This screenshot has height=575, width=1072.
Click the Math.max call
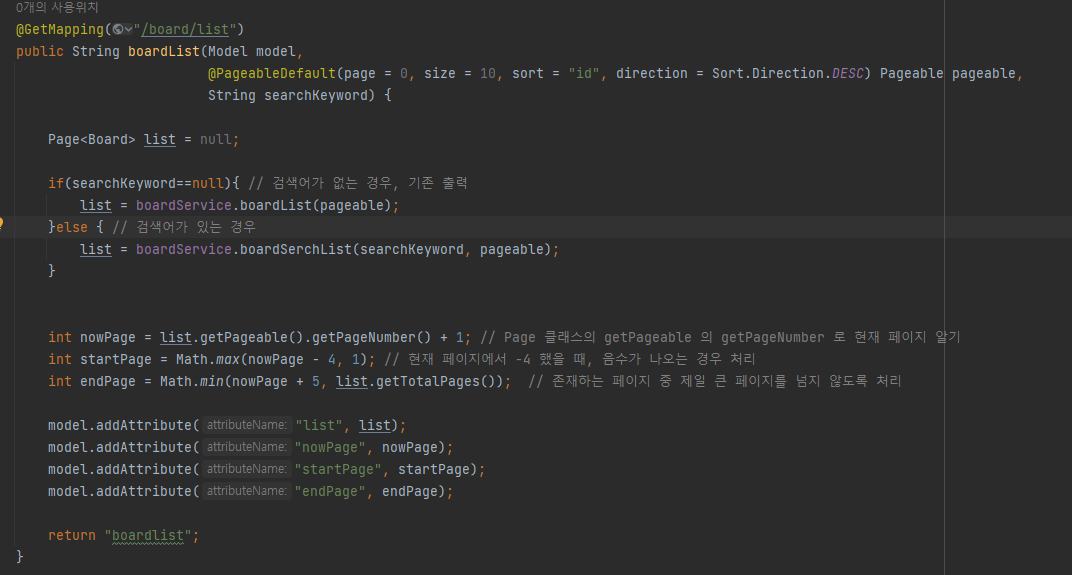(208, 359)
